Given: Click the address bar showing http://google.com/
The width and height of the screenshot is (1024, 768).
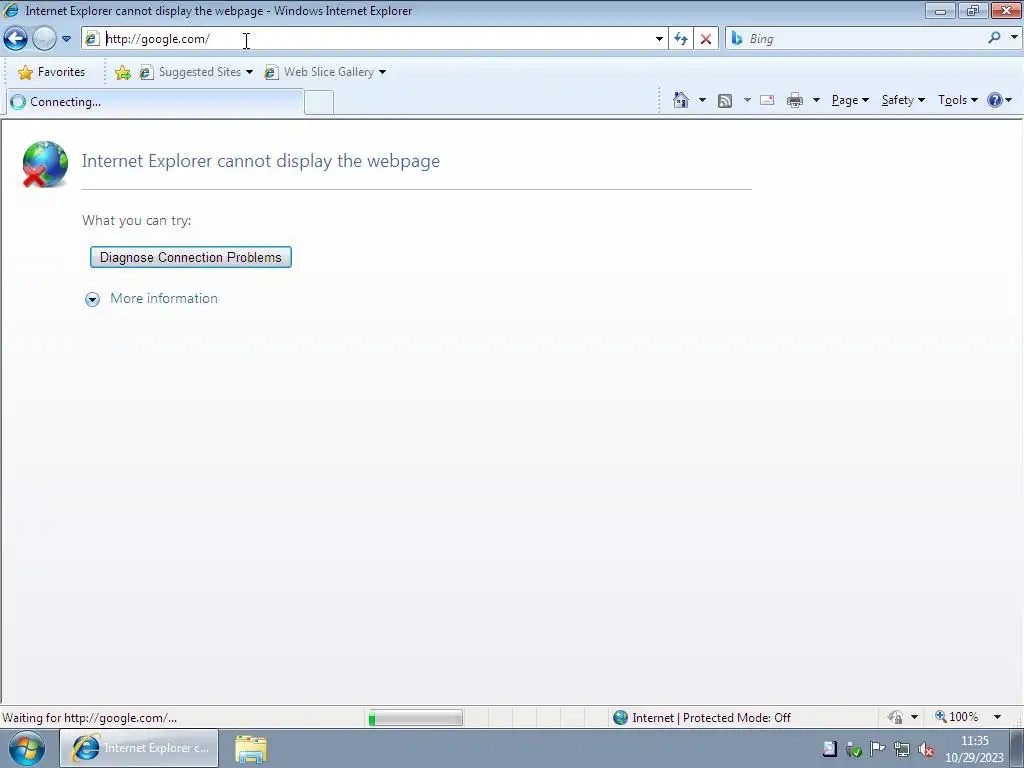Looking at the screenshot, I should (376, 39).
